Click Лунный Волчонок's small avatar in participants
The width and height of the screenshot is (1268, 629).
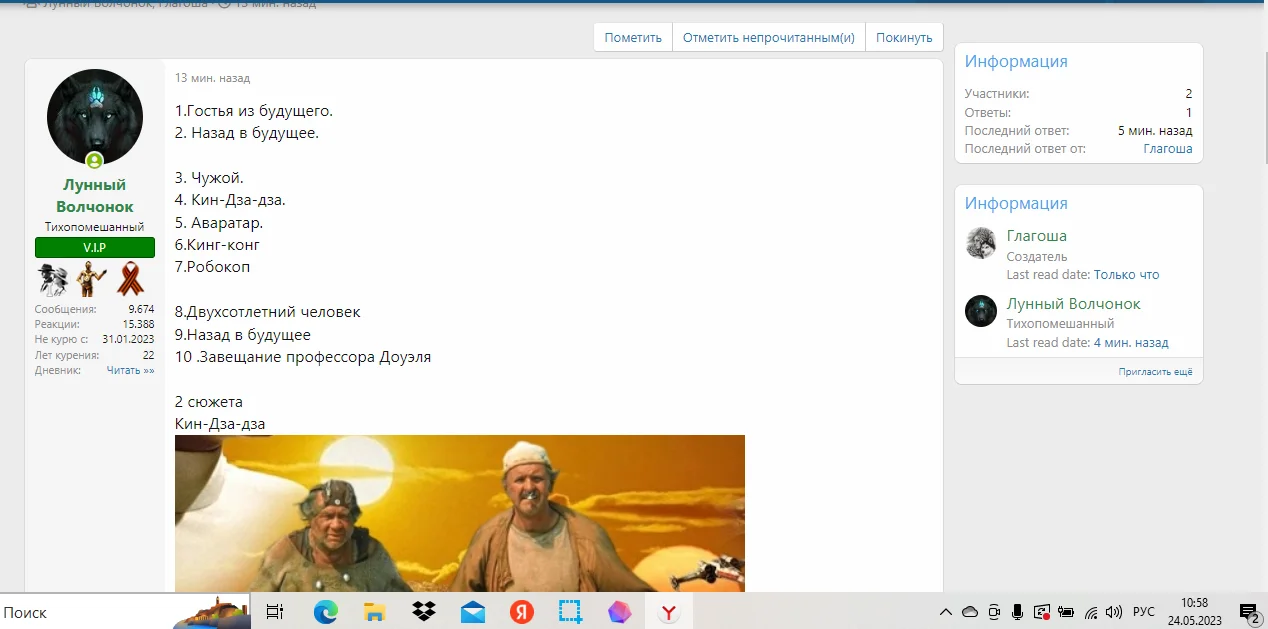click(x=981, y=311)
